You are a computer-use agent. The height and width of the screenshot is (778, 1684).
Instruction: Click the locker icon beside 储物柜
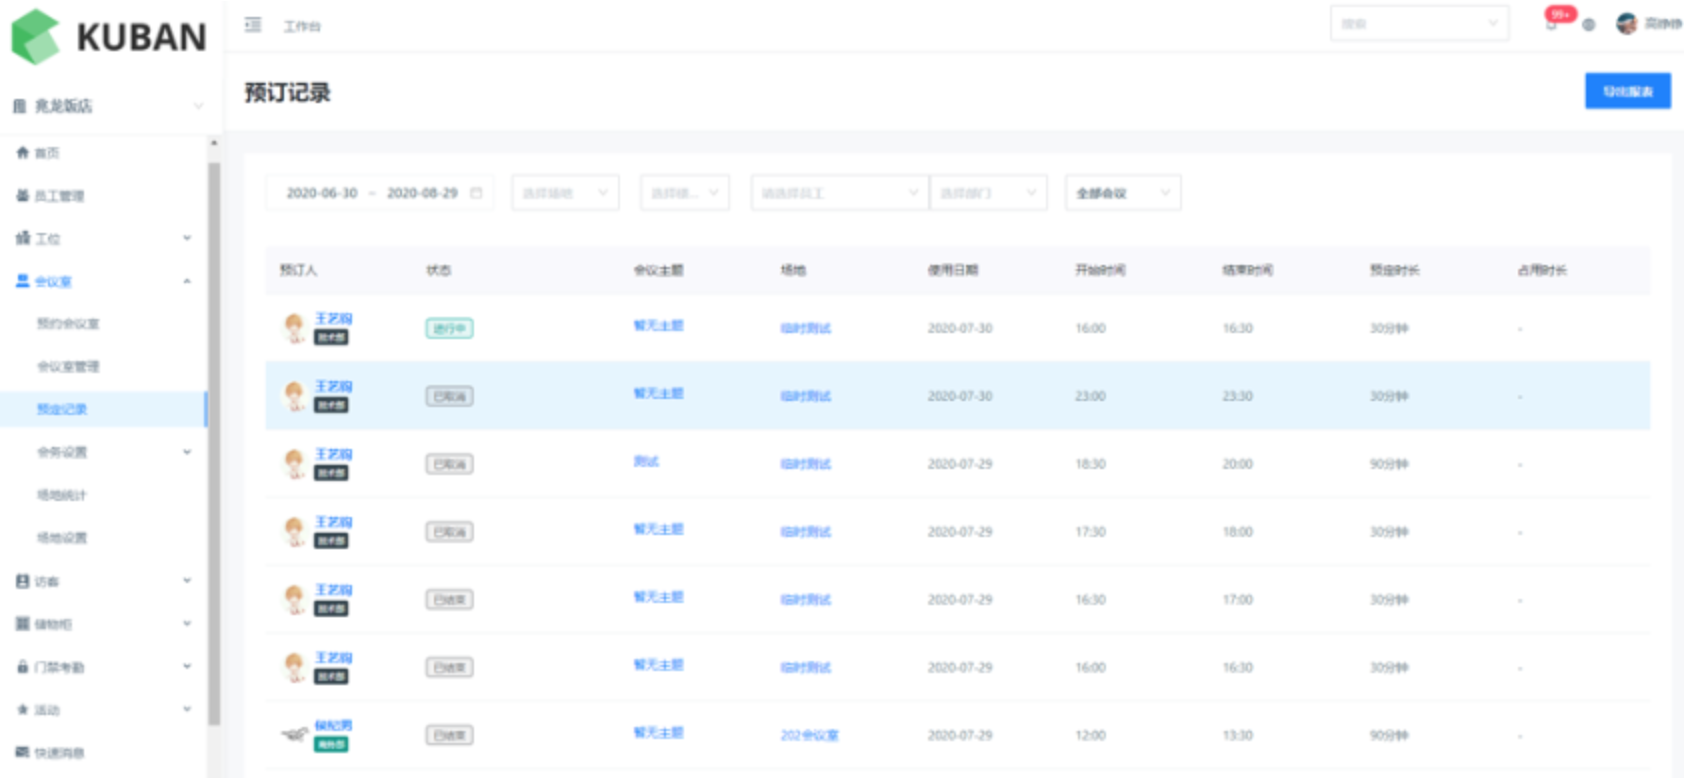coord(22,624)
